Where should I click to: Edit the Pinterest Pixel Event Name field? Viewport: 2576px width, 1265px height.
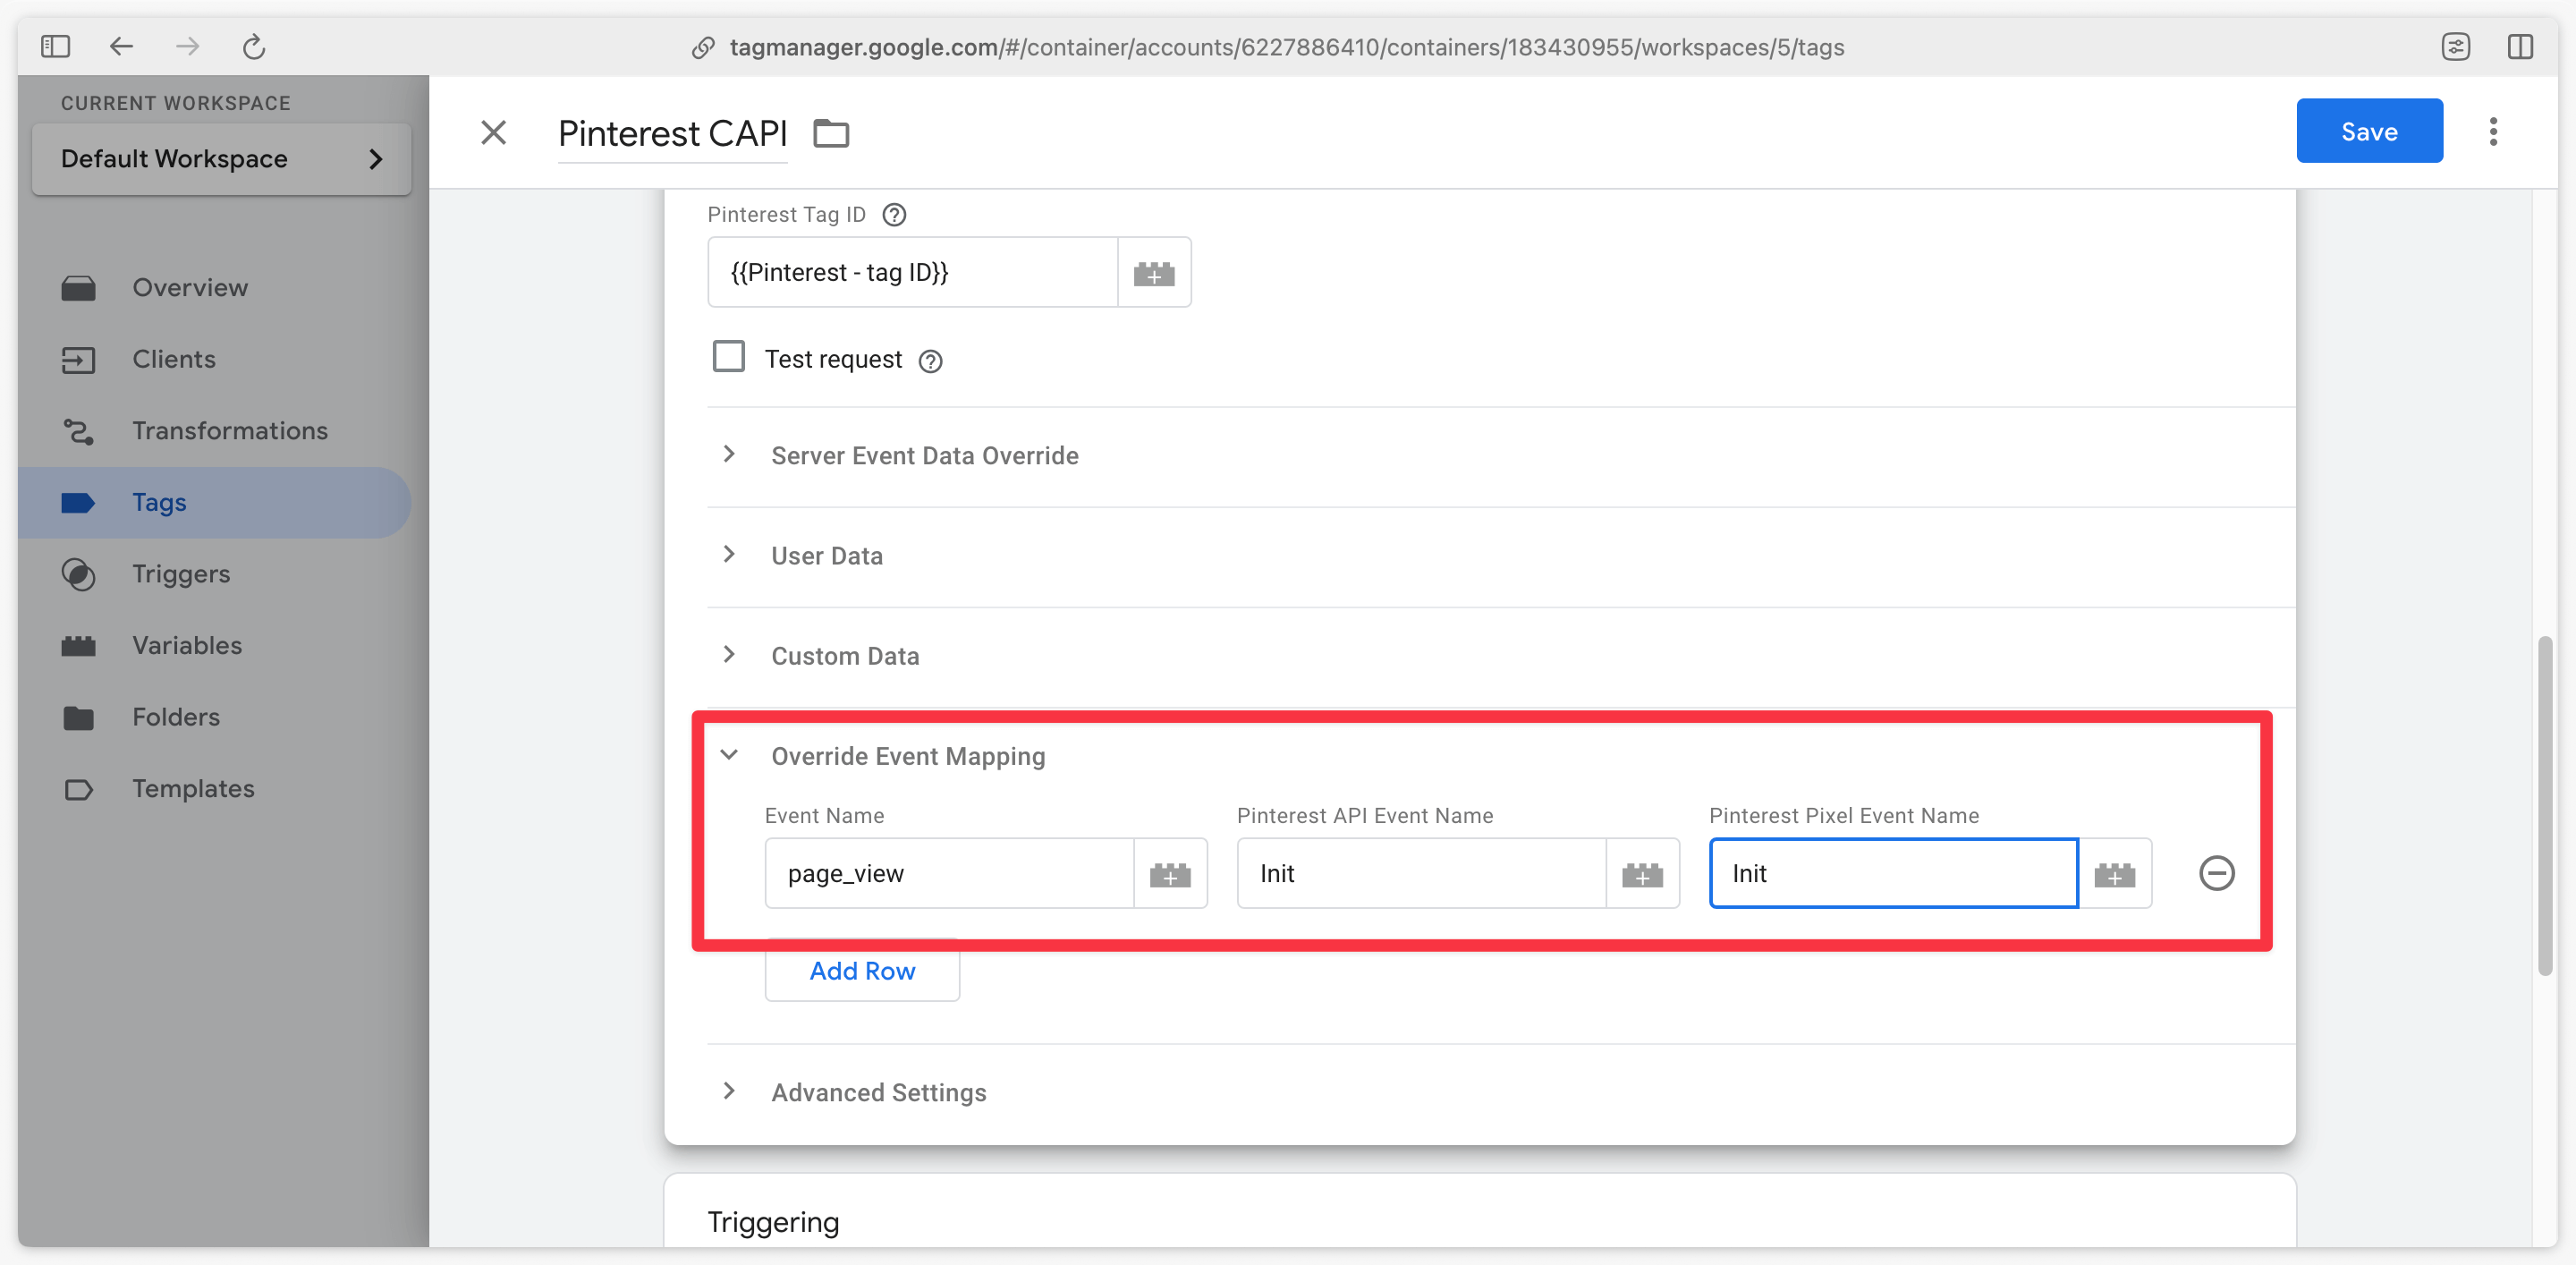(1893, 874)
